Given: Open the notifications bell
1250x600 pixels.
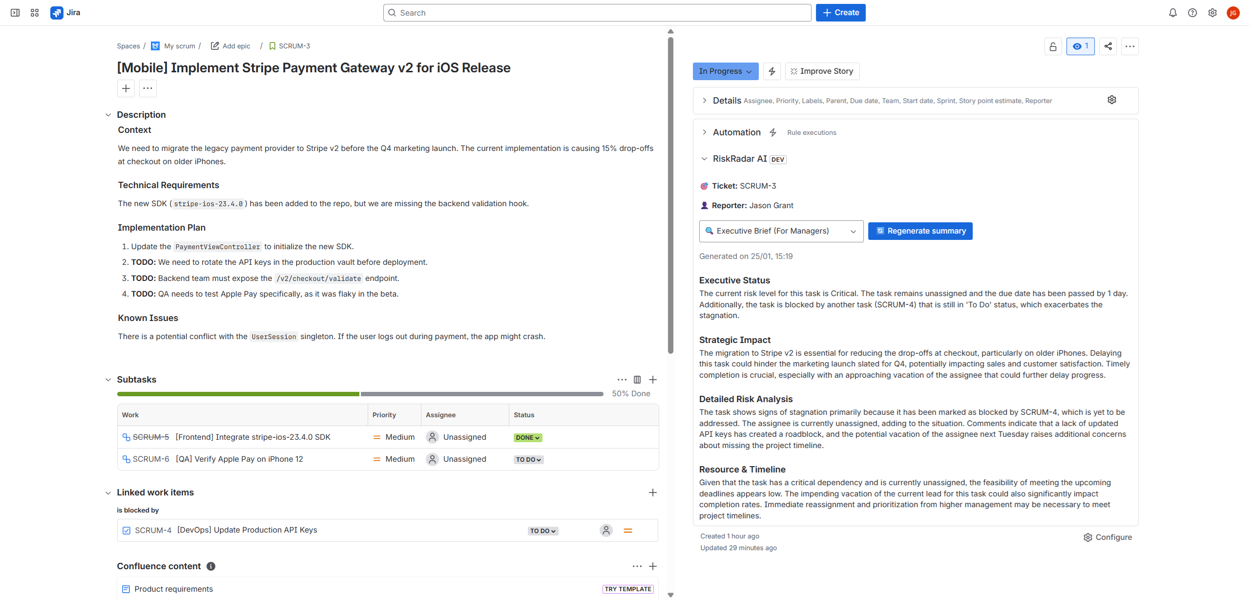Looking at the screenshot, I should coord(1173,13).
